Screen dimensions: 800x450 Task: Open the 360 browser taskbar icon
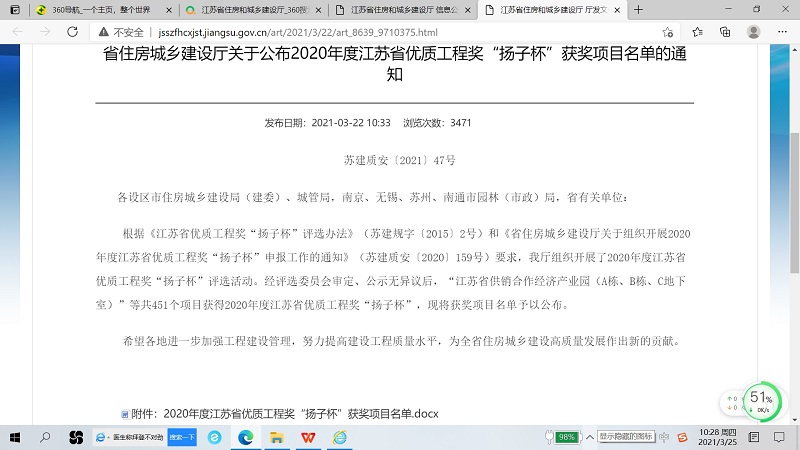point(215,437)
